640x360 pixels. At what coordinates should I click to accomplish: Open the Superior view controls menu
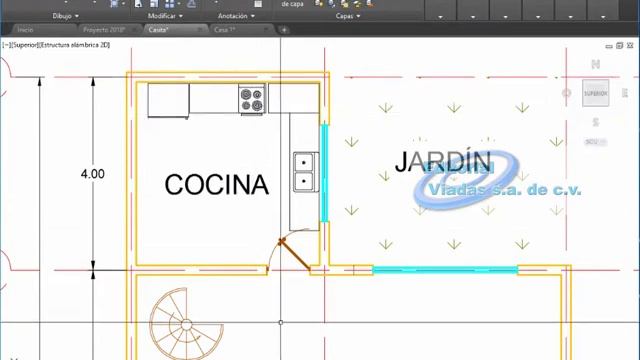coord(24,45)
